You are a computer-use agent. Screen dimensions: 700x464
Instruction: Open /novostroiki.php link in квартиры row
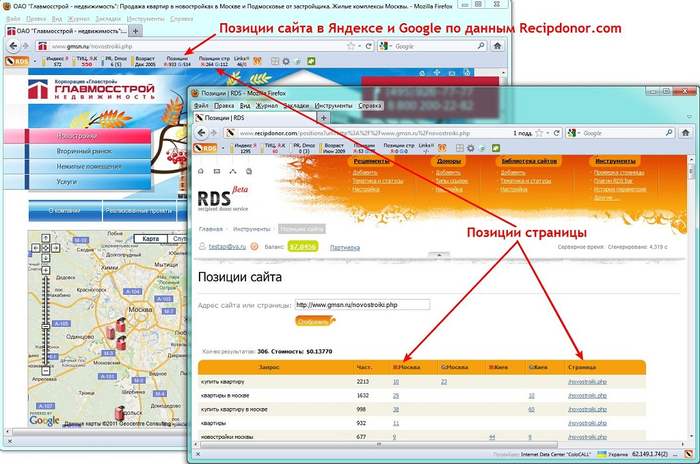587,423
